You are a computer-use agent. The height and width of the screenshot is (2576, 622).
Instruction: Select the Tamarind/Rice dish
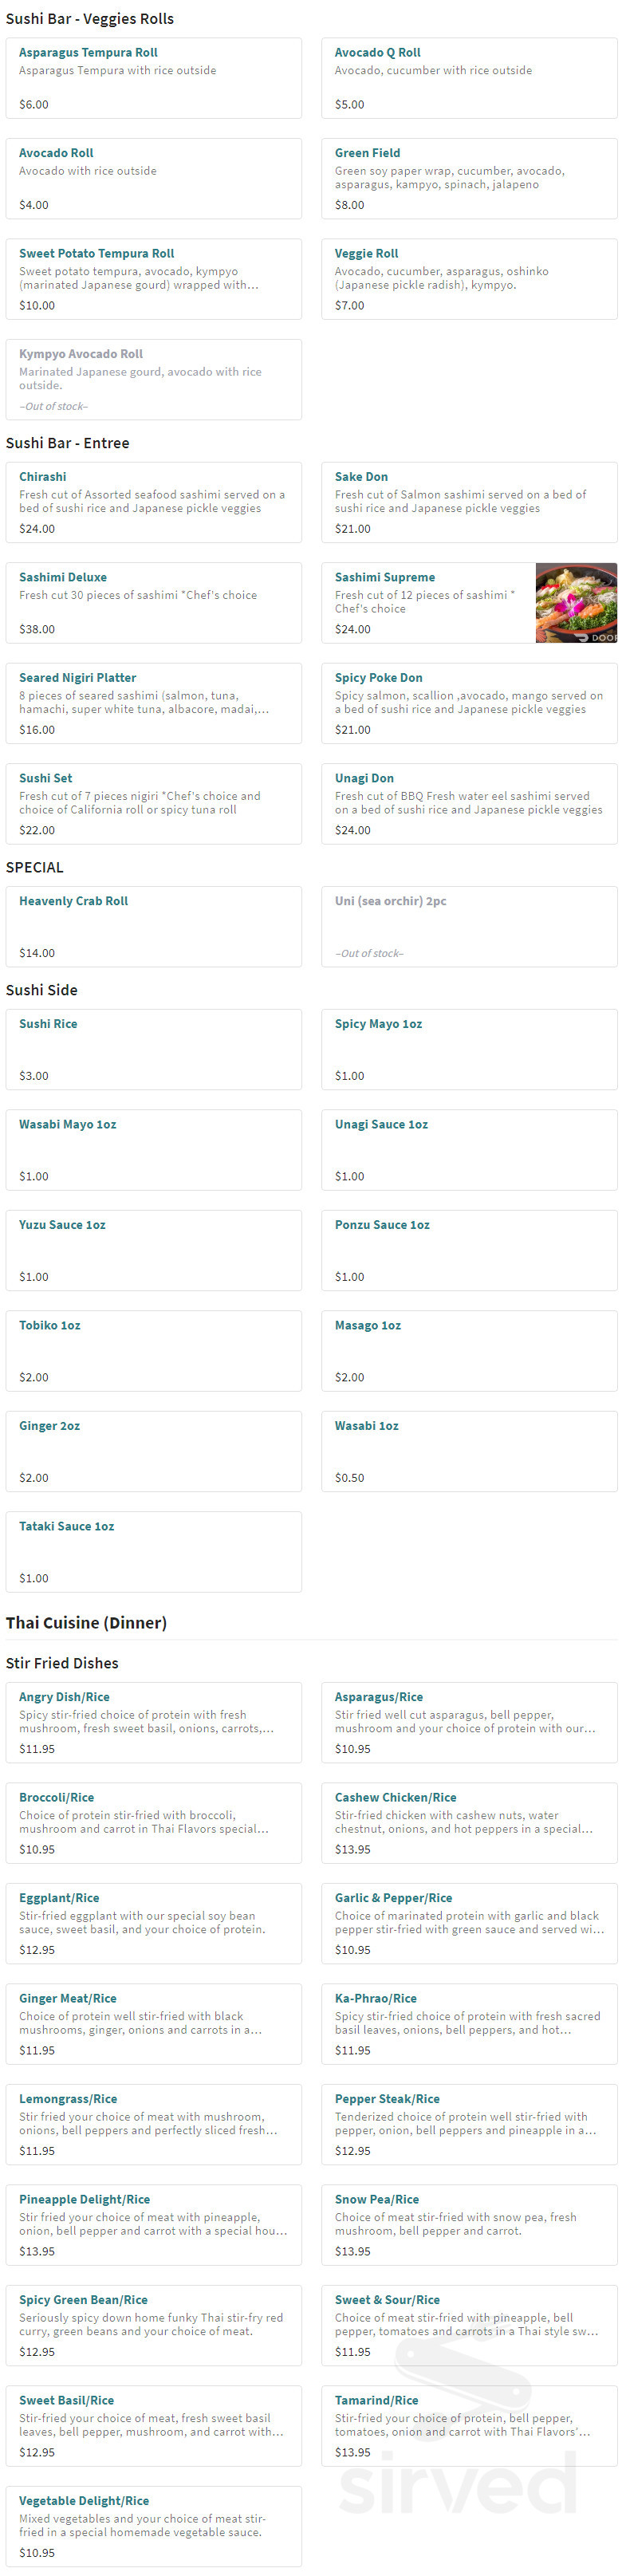(x=468, y=2425)
